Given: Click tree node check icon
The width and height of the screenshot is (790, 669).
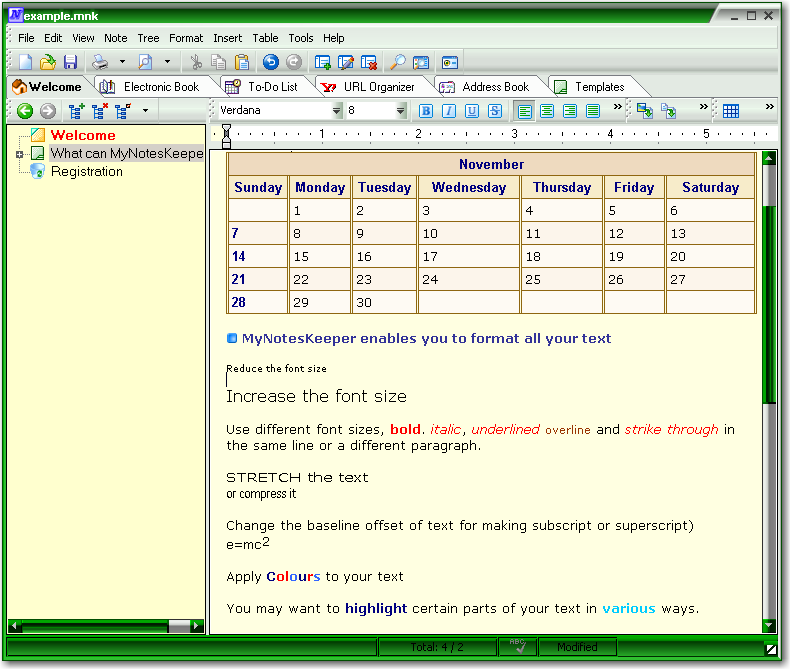Looking at the screenshot, I should click(123, 111).
